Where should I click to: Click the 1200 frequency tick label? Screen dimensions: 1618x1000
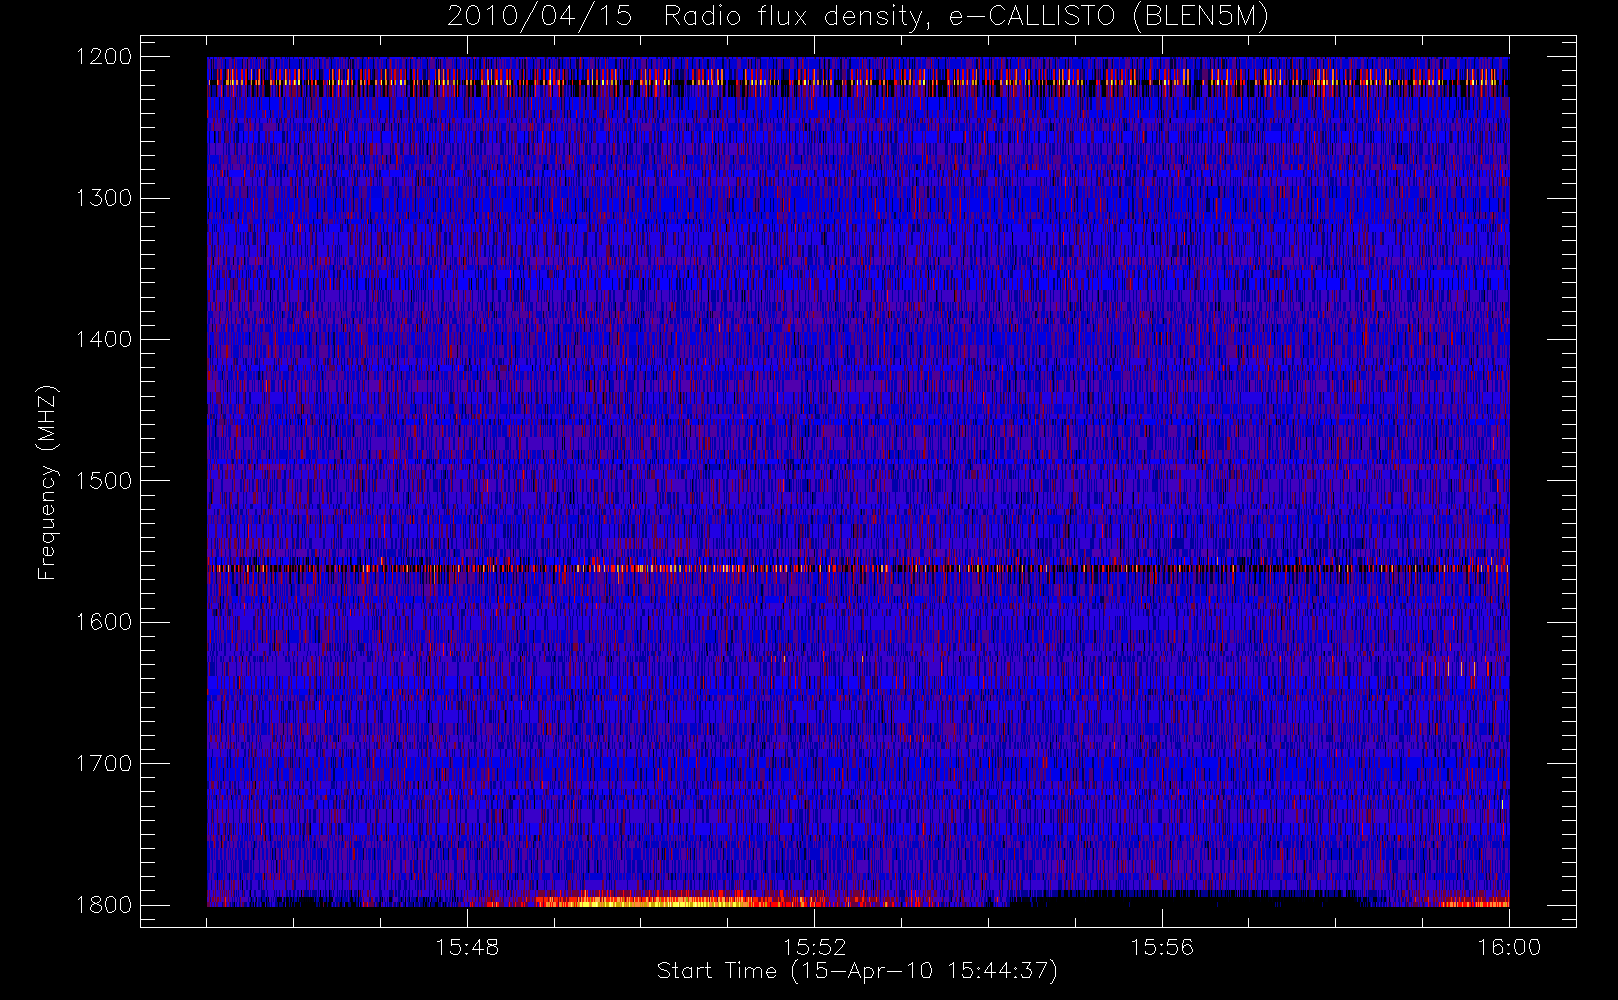pyautogui.click(x=104, y=57)
